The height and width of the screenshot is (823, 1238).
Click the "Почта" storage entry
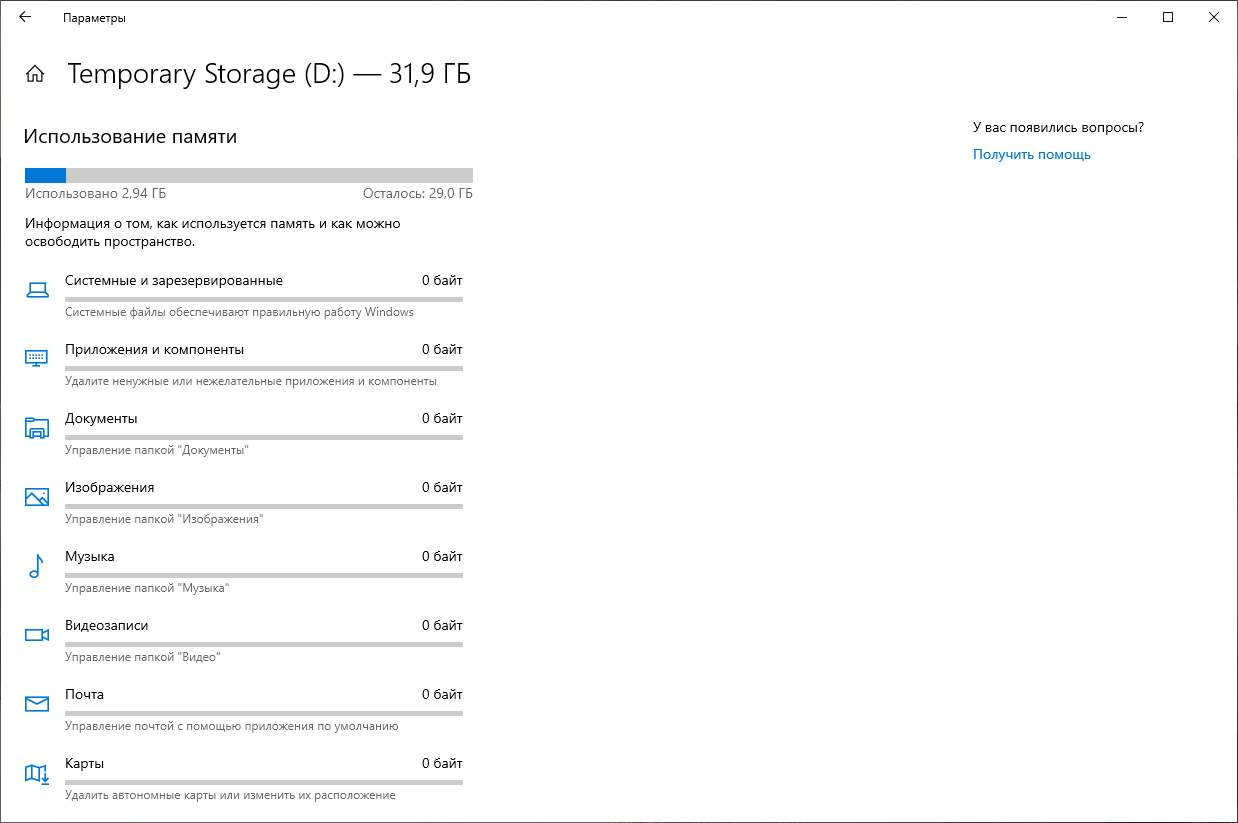[x=85, y=695]
